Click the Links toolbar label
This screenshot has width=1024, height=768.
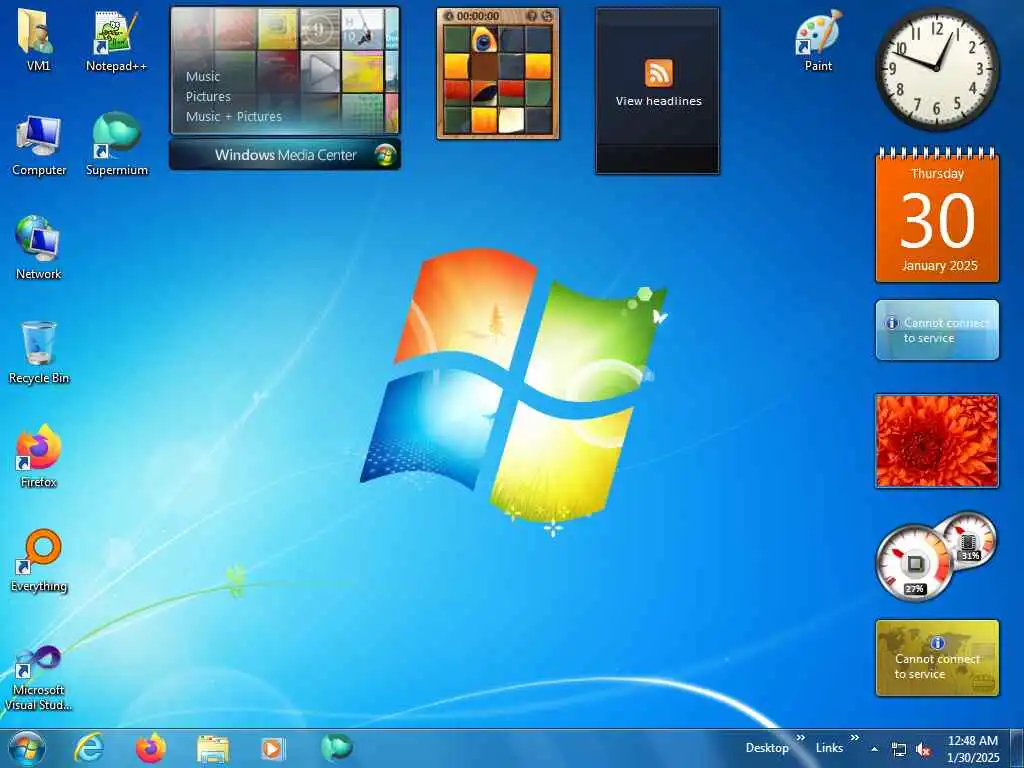pyautogui.click(x=829, y=748)
